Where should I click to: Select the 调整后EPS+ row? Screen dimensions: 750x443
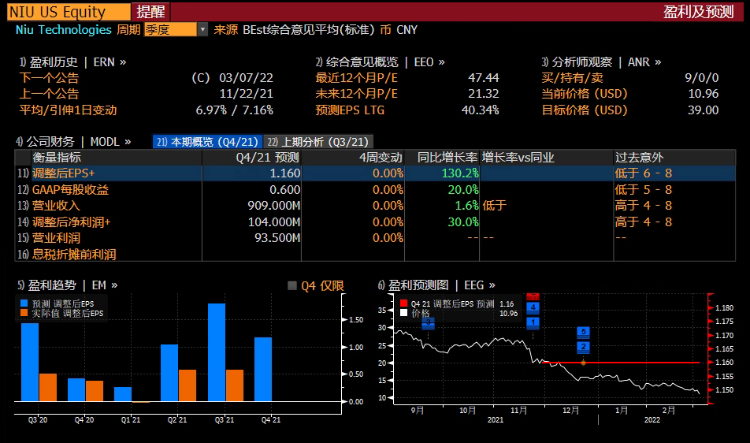click(x=375, y=173)
